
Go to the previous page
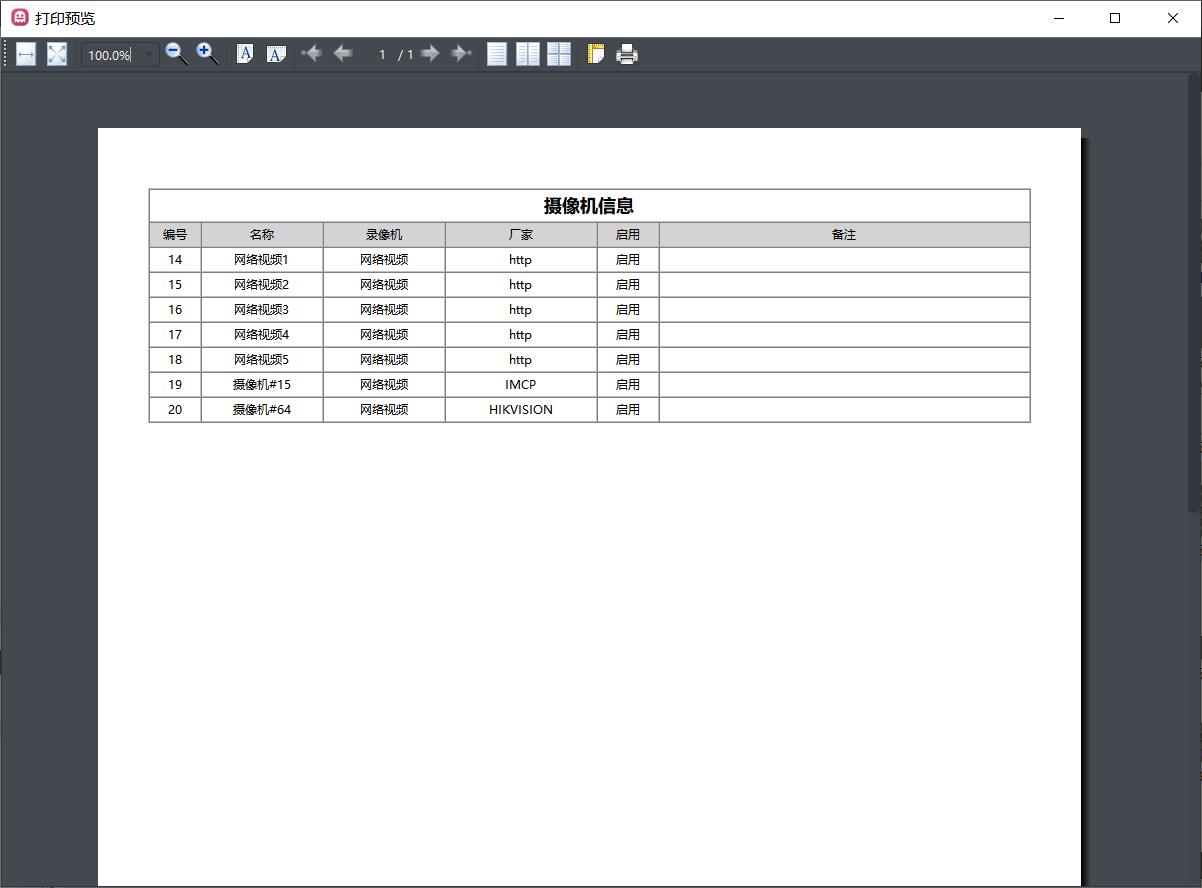click(343, 54)
